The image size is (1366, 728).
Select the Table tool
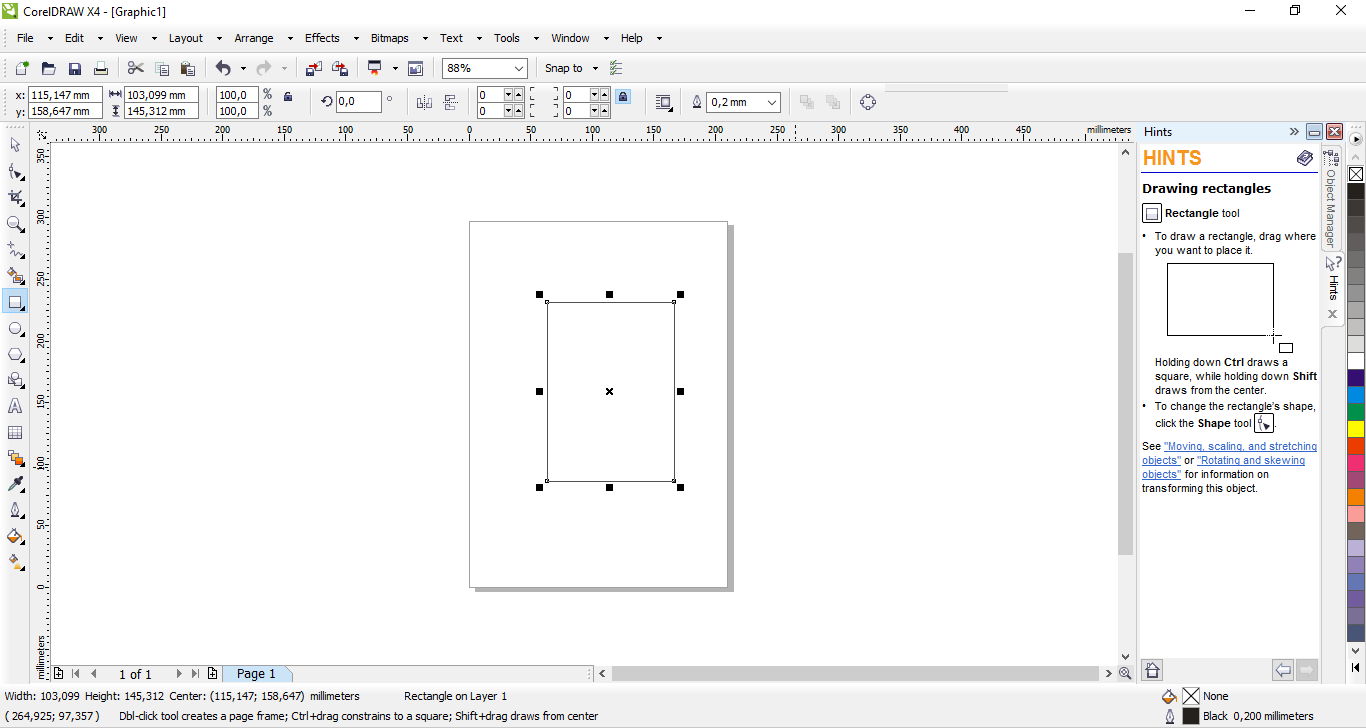(x=15, y=433)
